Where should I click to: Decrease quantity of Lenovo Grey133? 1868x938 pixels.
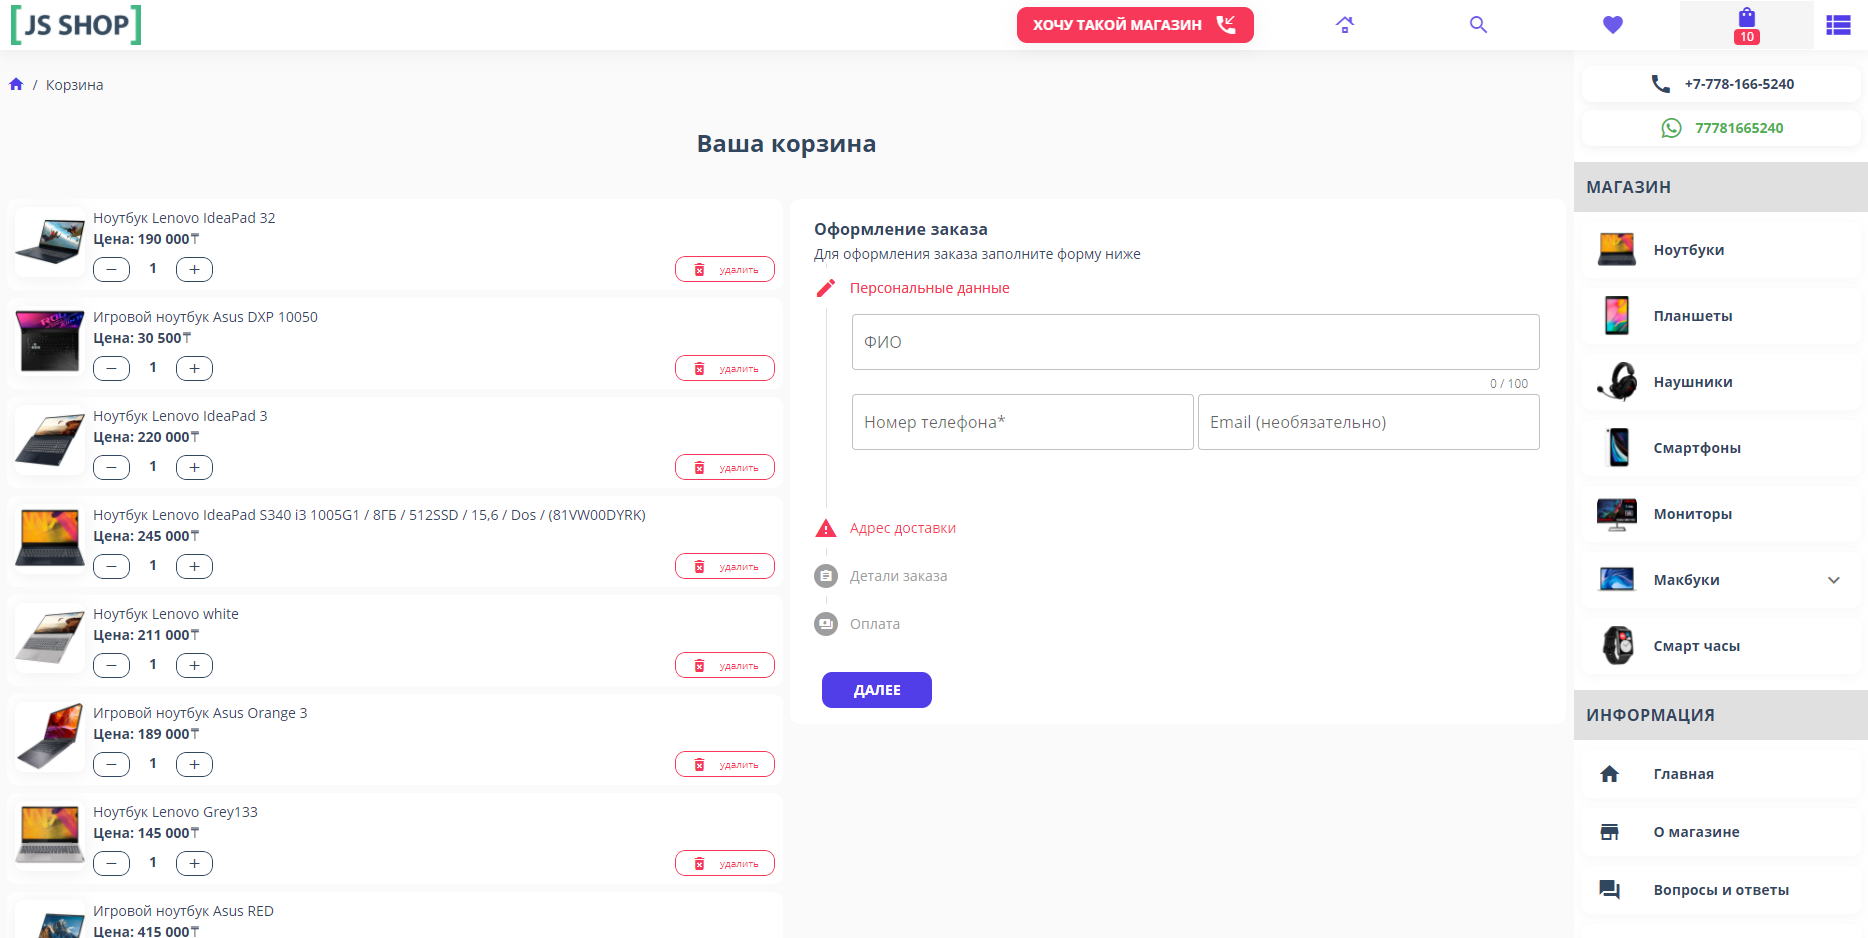click(x=111, y=863)
